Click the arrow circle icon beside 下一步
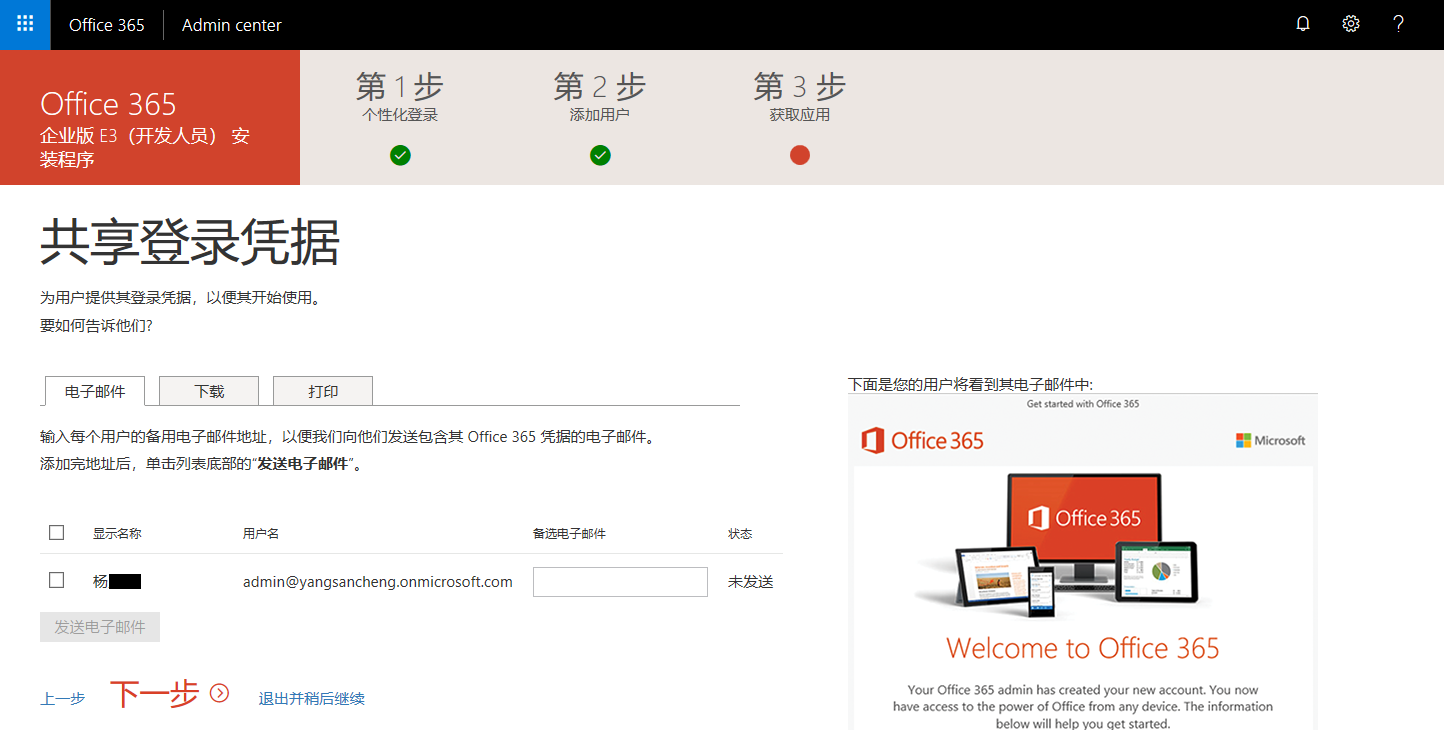 pyautogui.click(x=220, y=693)
